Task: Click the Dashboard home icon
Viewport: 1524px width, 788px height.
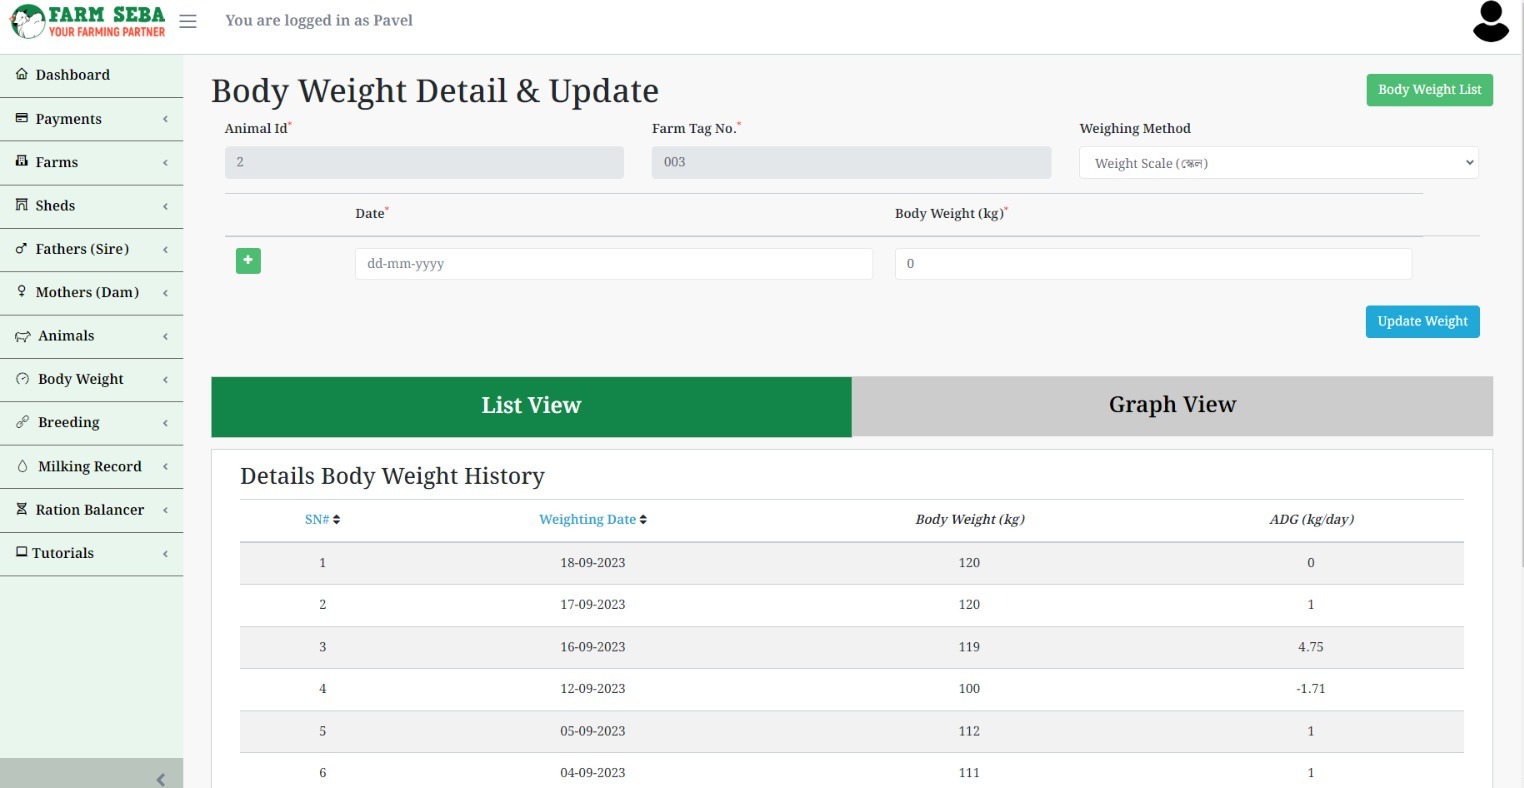Action: point(22,75)
